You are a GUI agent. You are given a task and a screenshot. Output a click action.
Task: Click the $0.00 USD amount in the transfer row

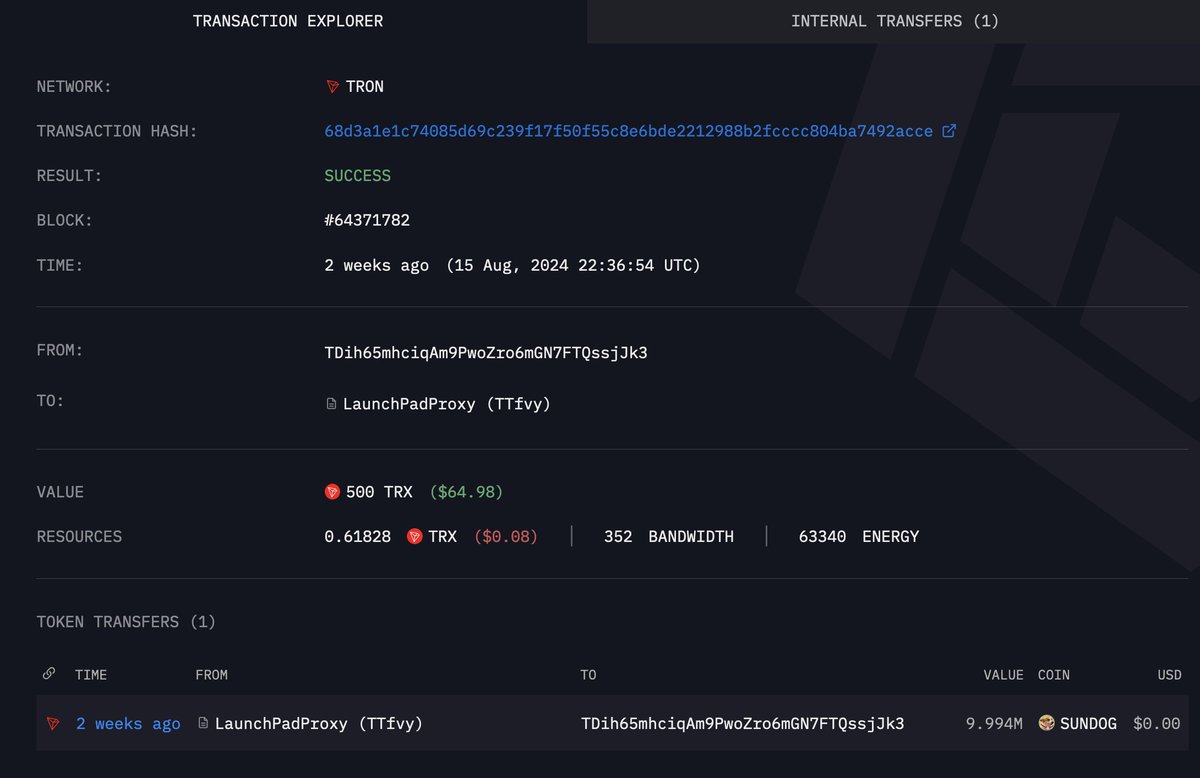tap(1157, 724)
